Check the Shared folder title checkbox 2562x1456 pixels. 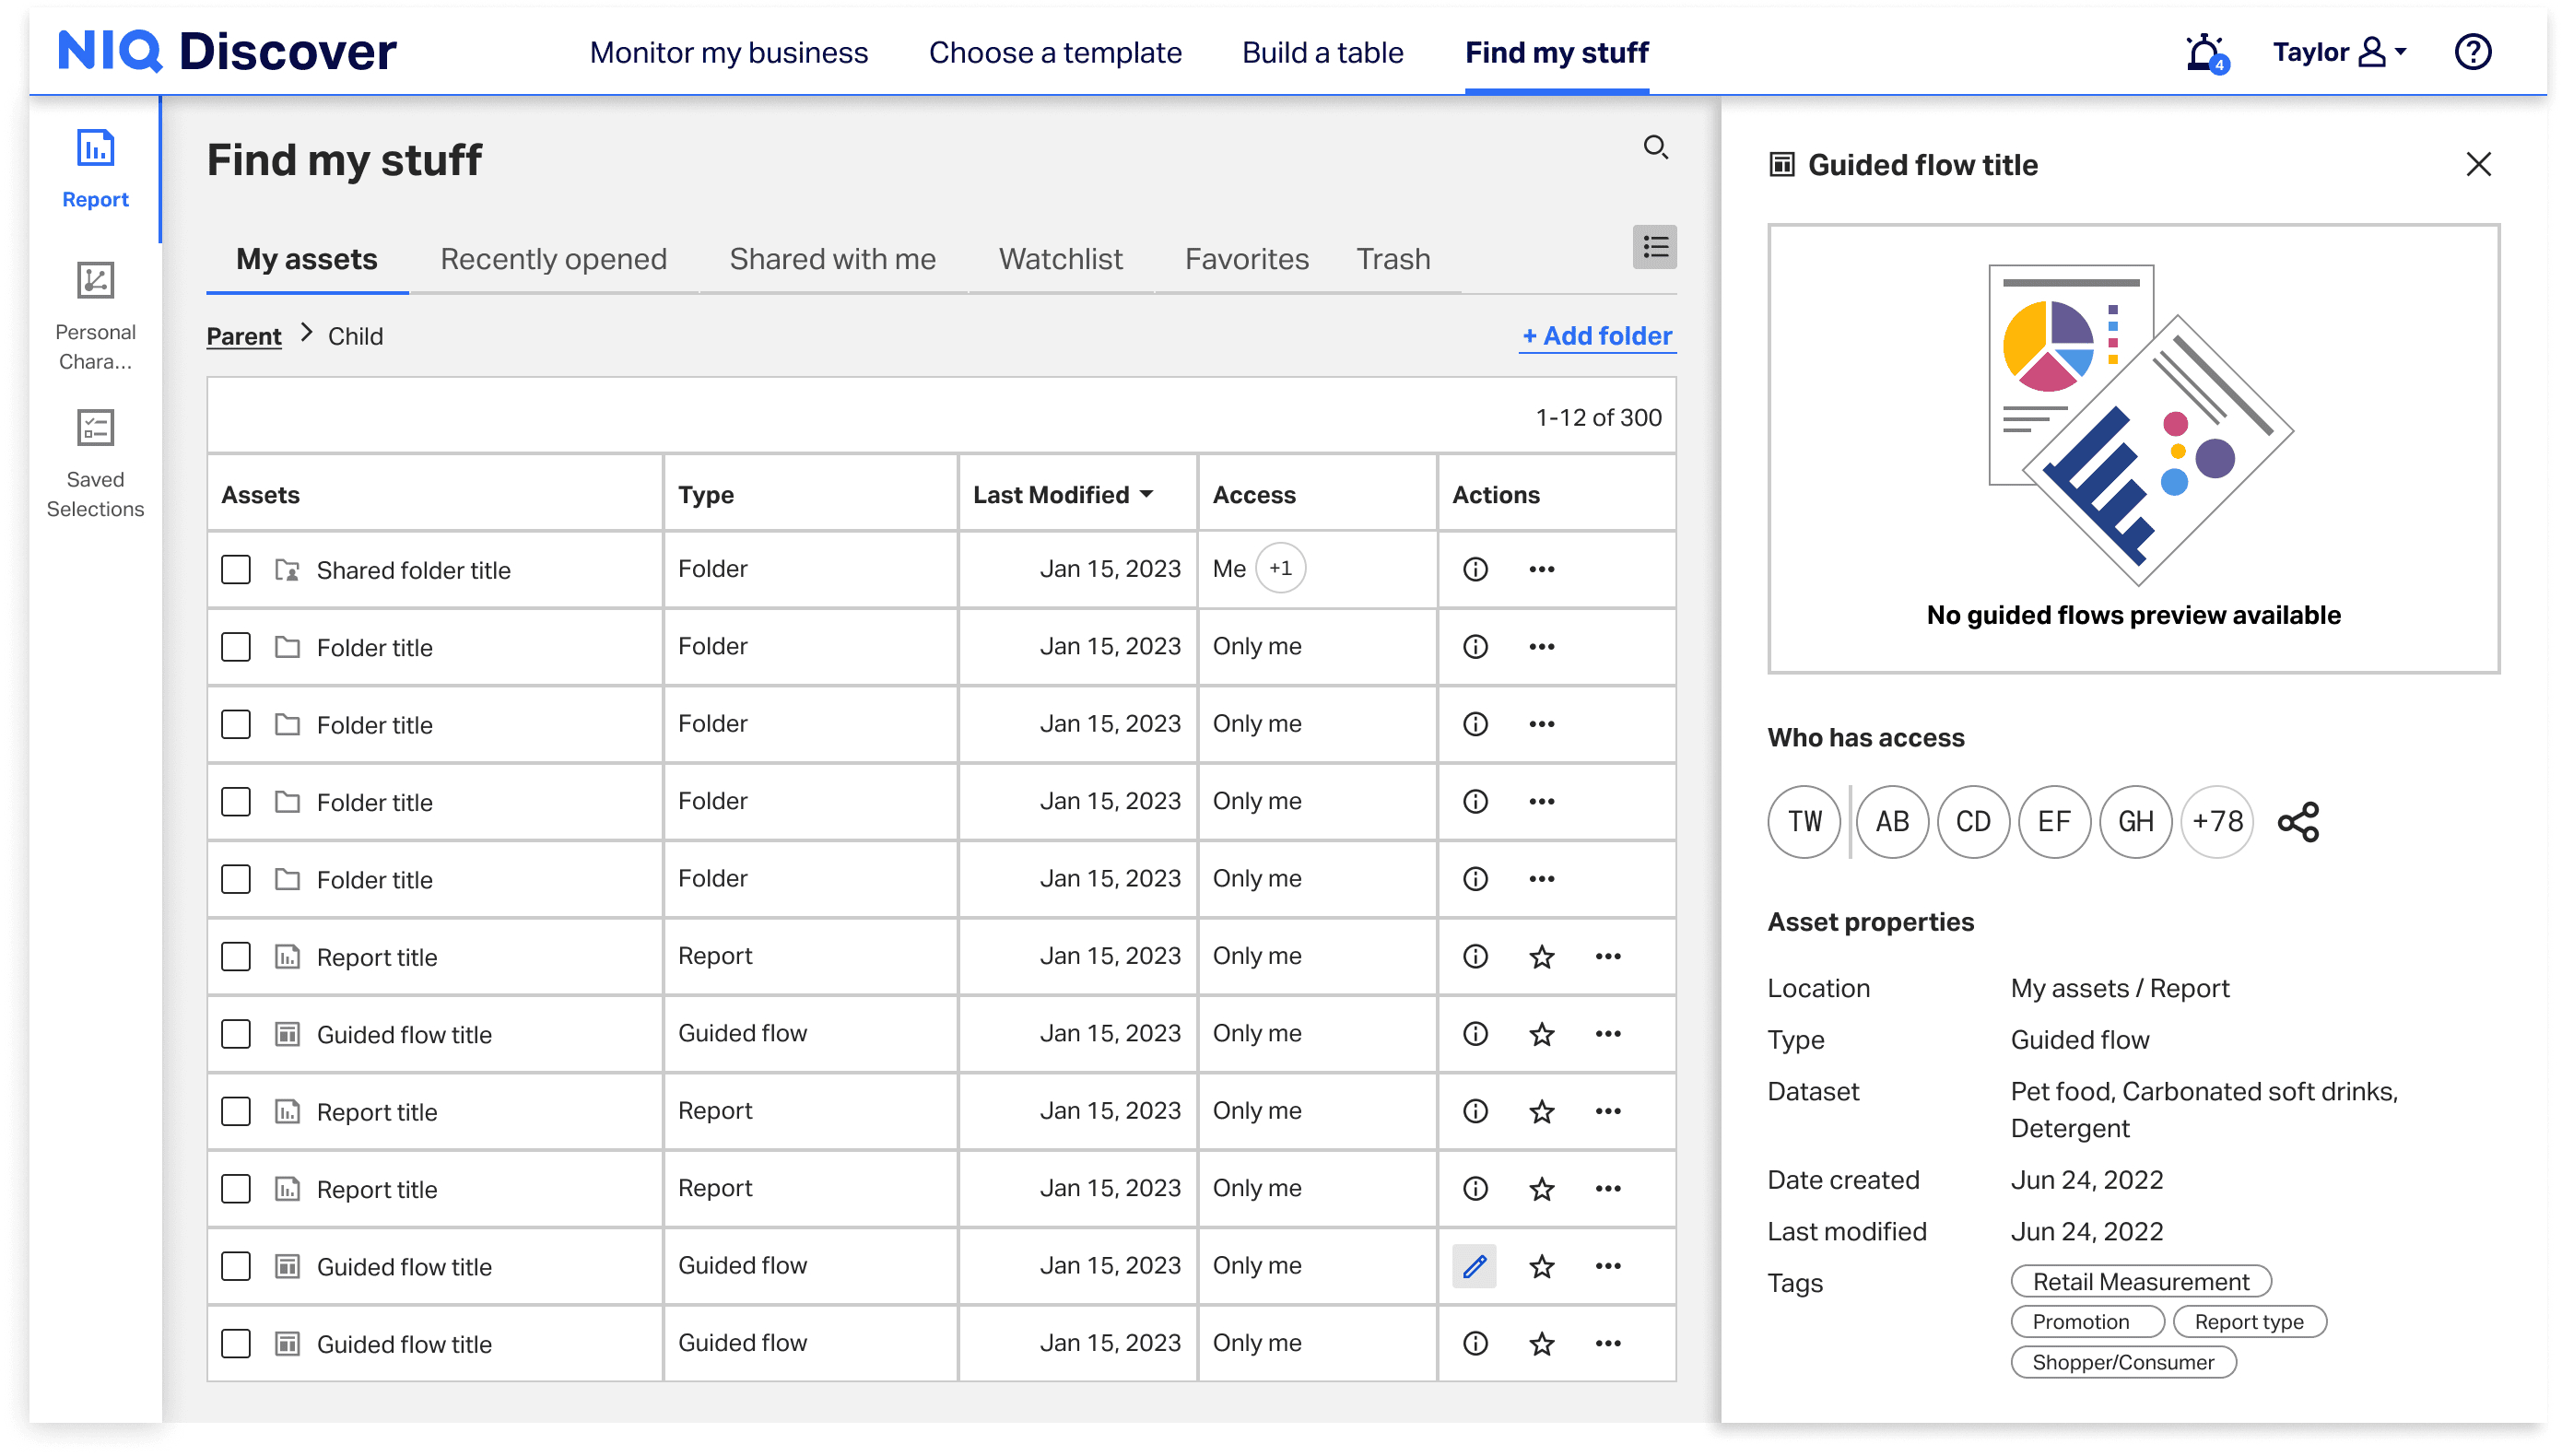(236, 570)
